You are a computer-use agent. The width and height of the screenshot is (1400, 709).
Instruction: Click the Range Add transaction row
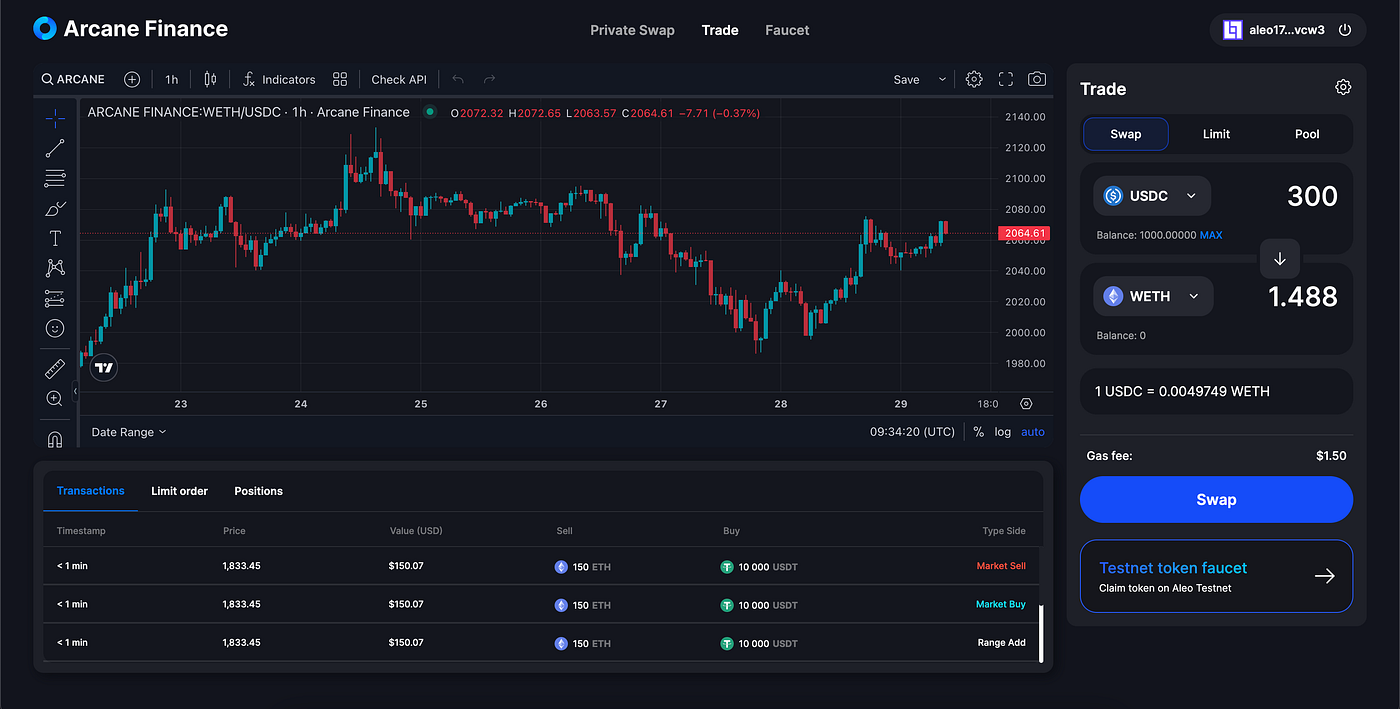tap(541, 642)
